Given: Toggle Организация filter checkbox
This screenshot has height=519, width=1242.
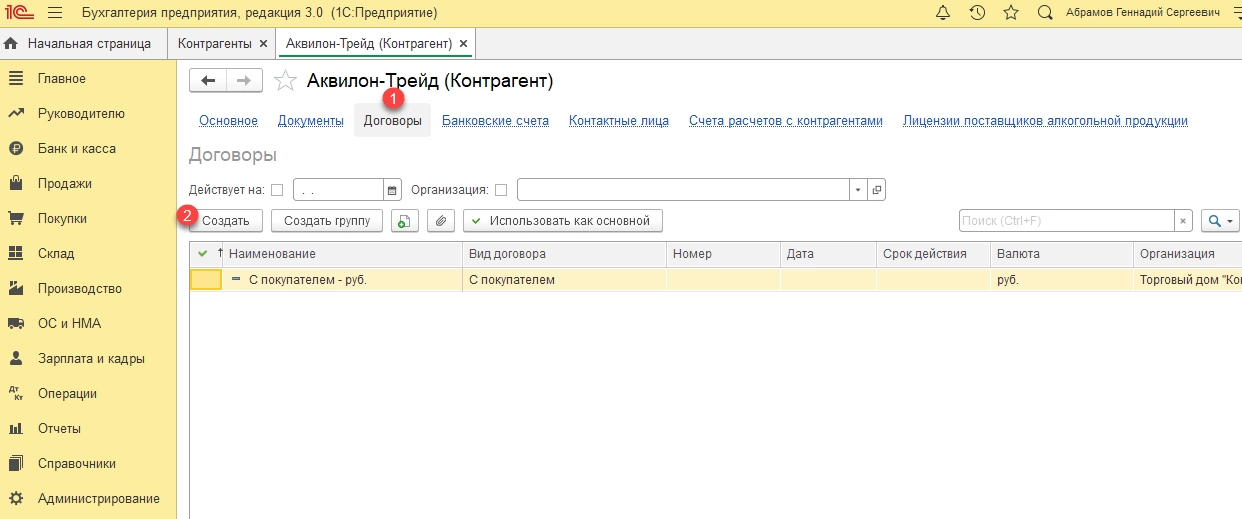Looking at the screenshot, I should 501,190.
